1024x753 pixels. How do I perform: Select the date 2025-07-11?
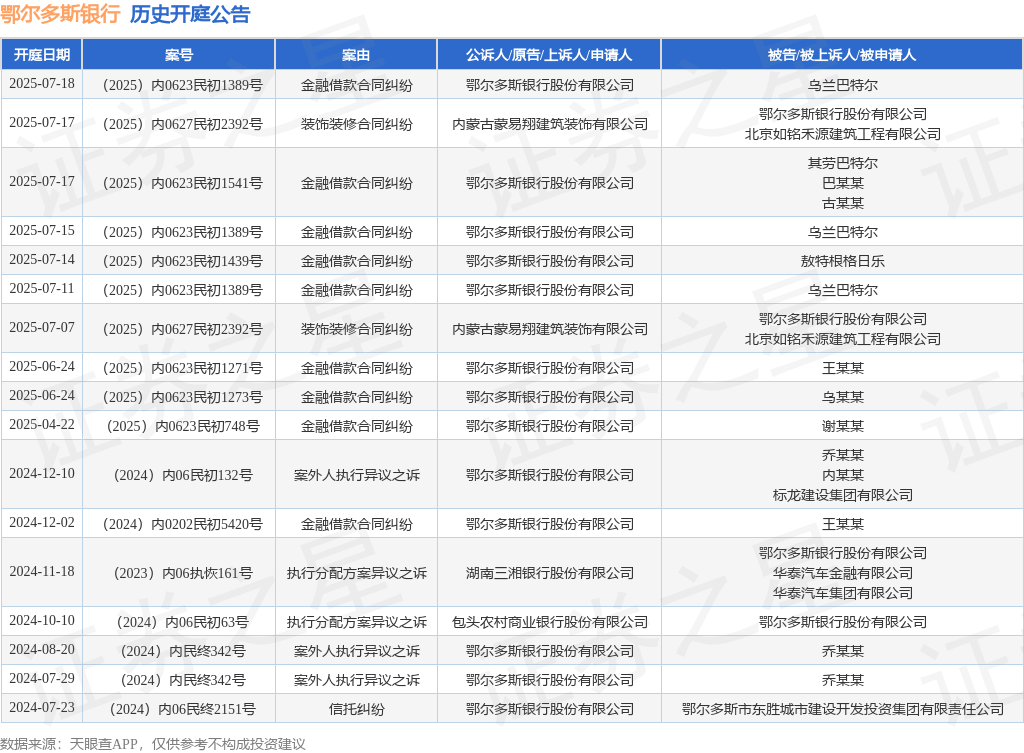pos(42,289)
